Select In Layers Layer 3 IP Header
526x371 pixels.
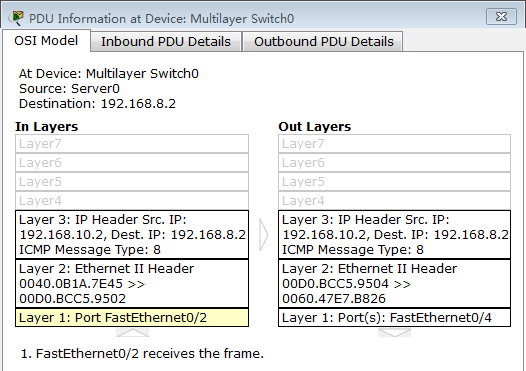(x=132, y=234)
